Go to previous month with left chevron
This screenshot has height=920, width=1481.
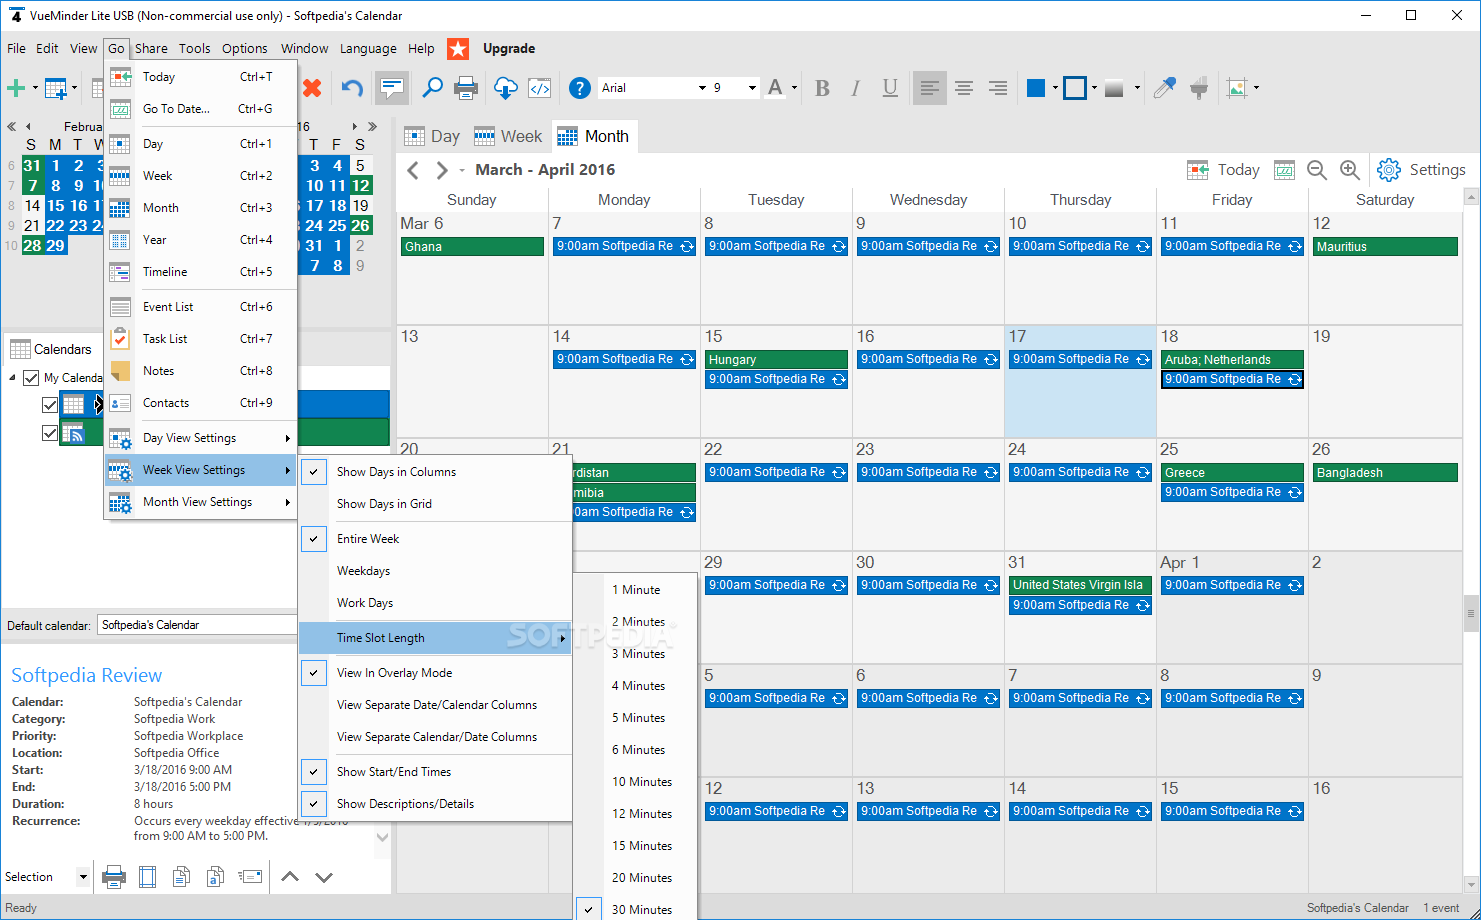tap(413, 170)
